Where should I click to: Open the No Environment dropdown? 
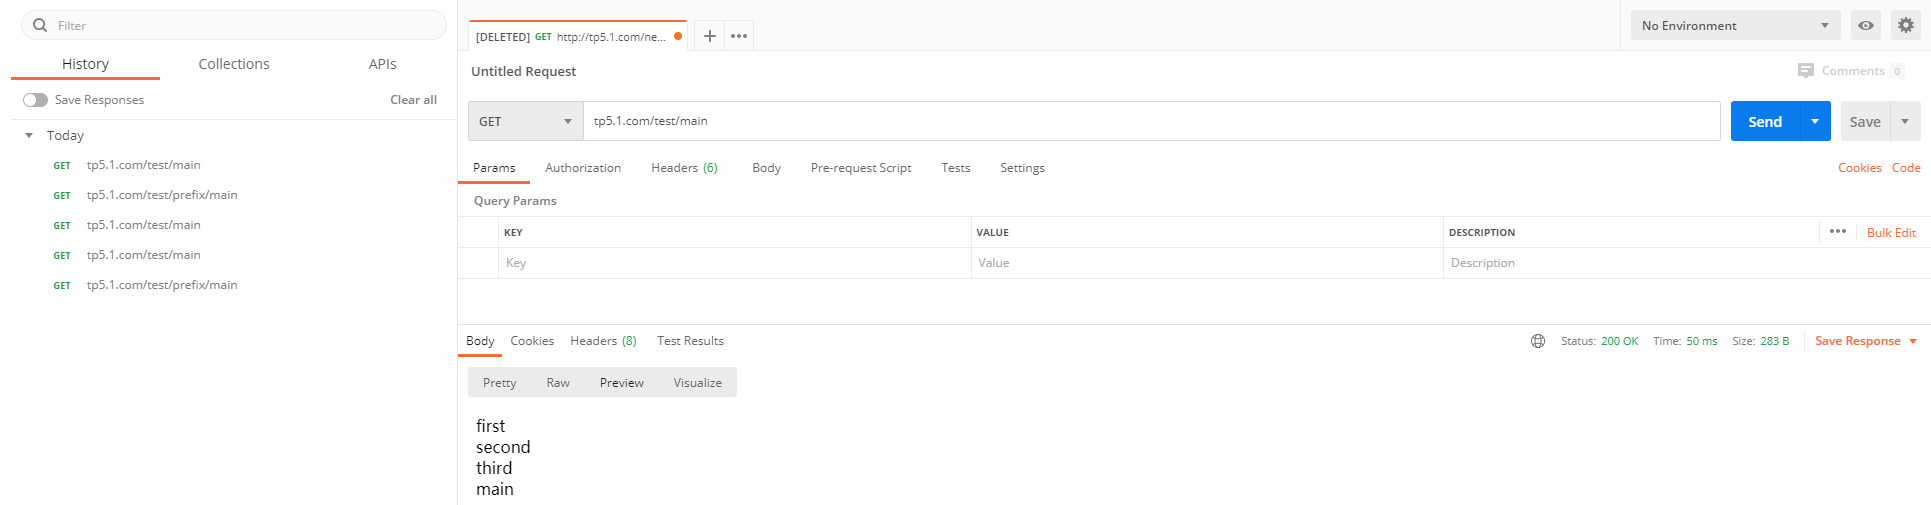[x=1735, y=26]
